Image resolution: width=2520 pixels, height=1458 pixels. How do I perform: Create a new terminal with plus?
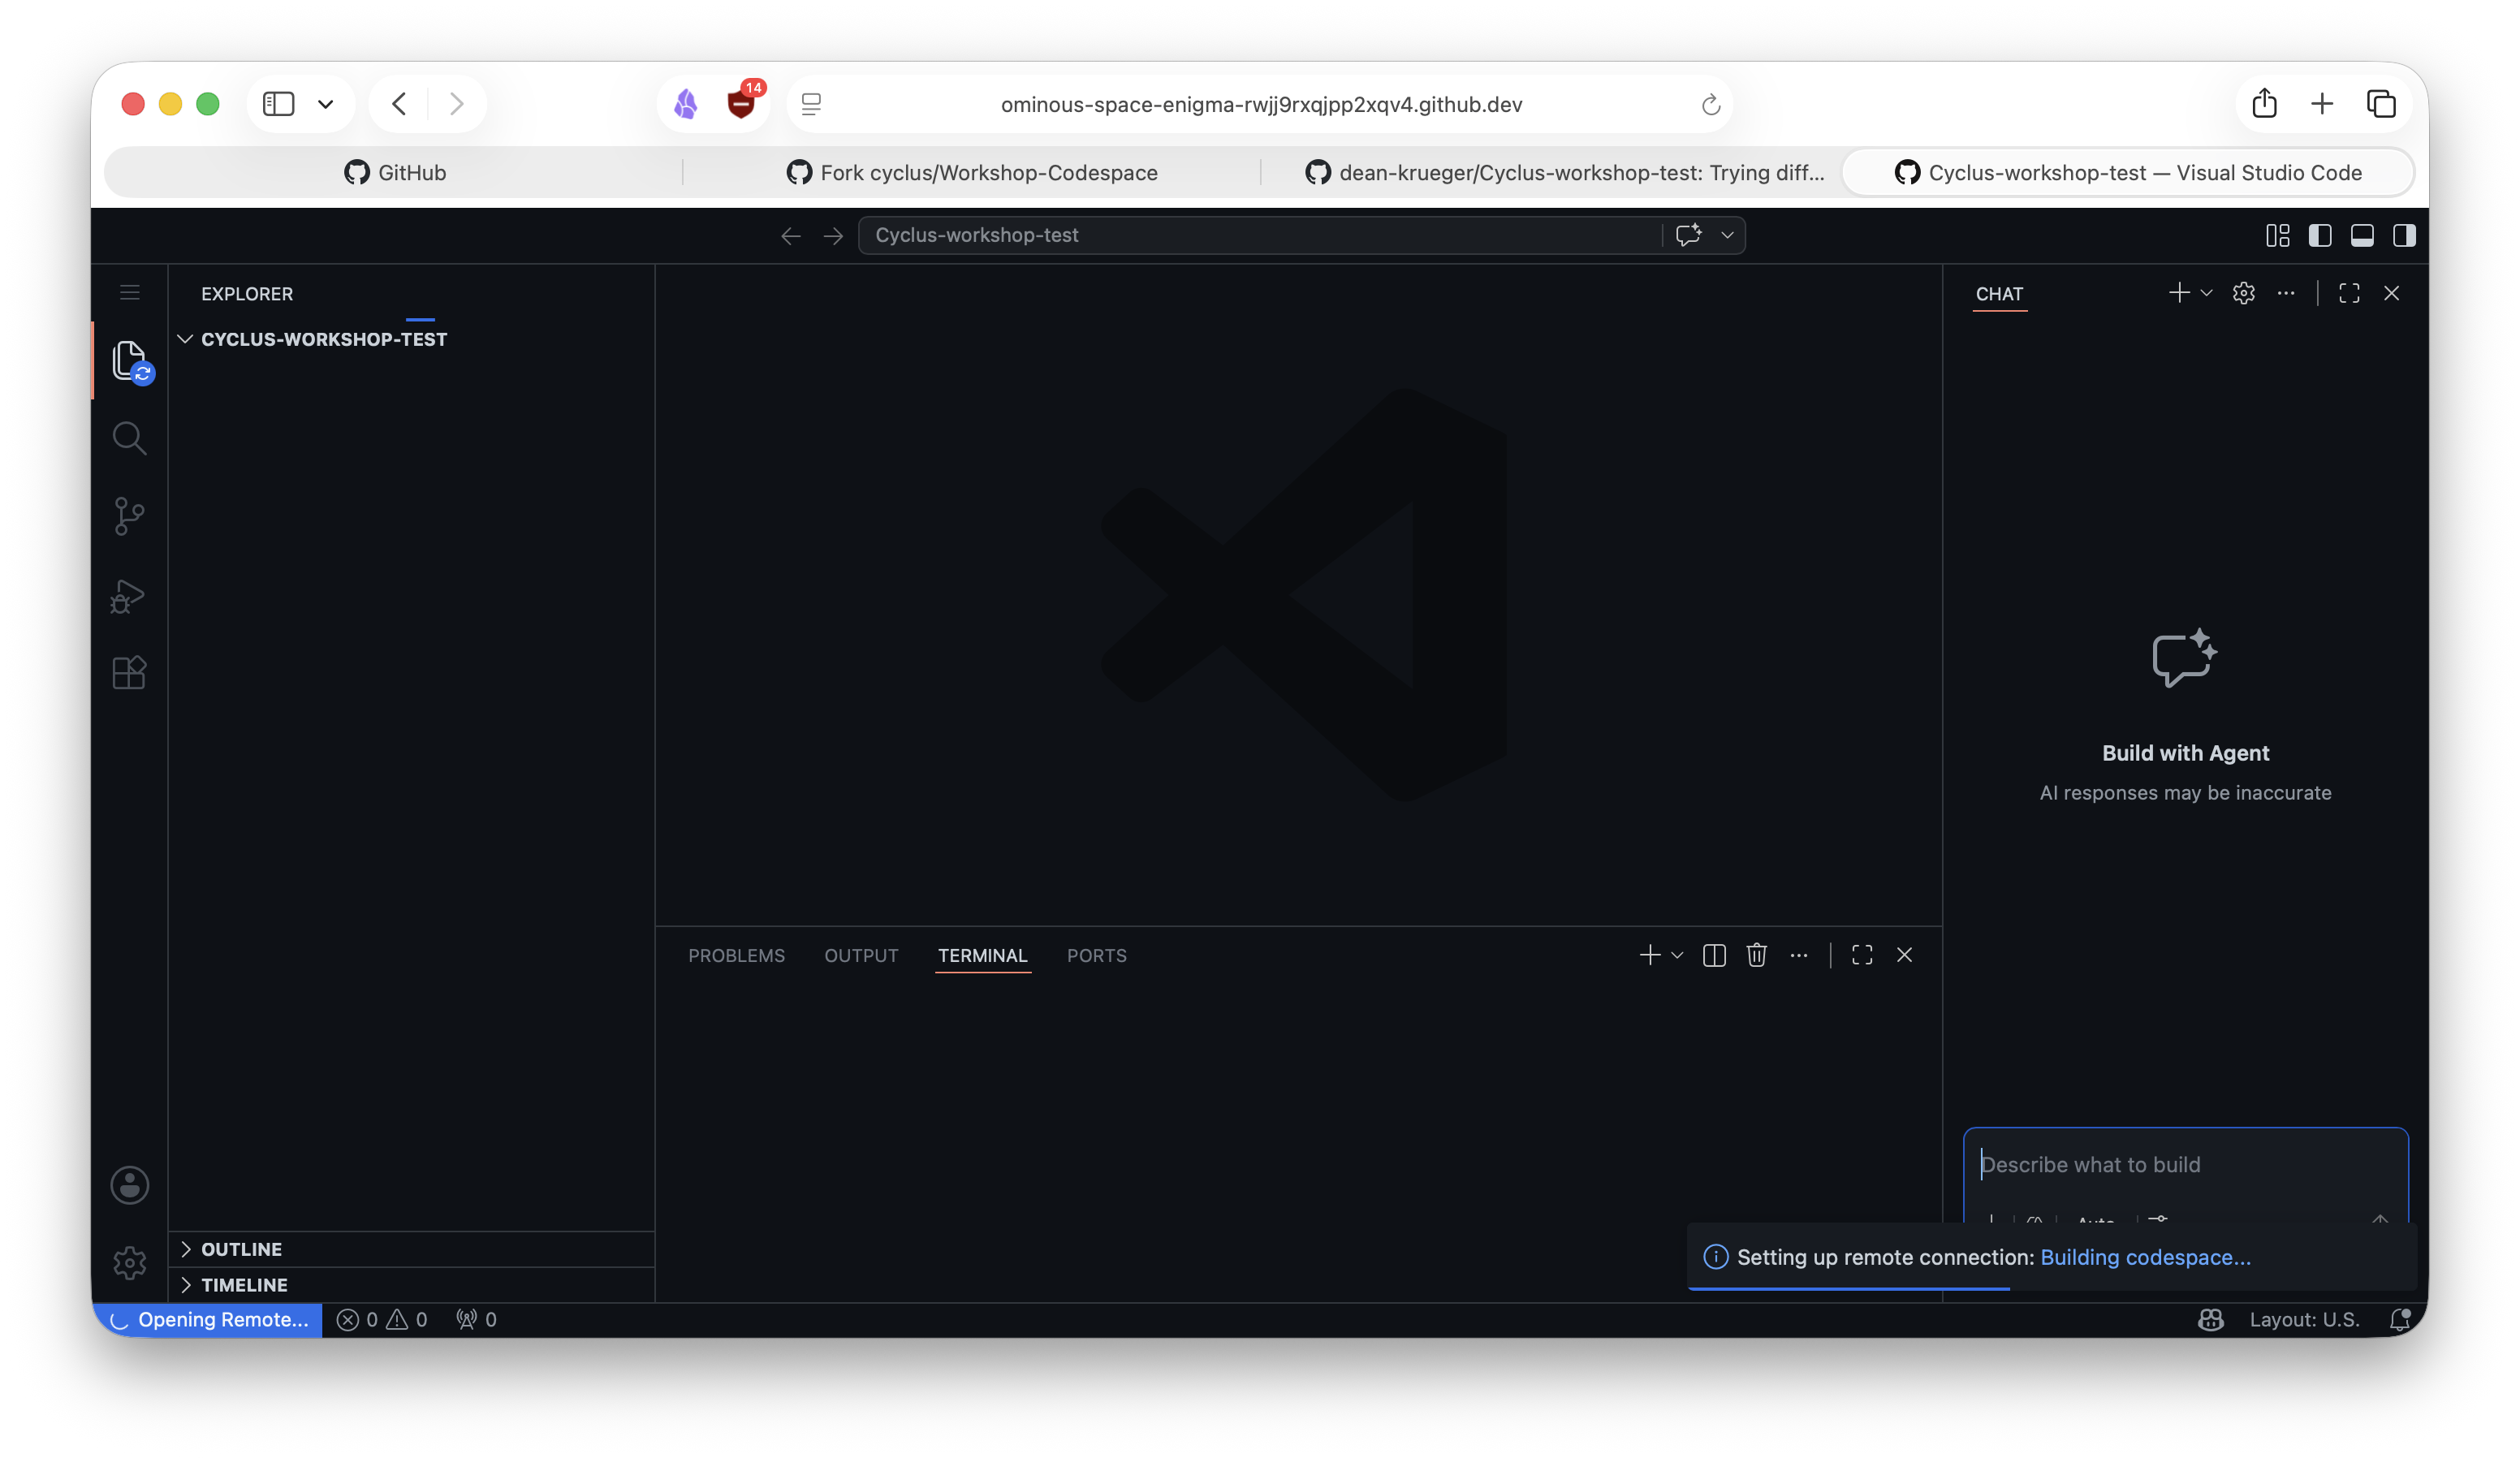tap(1650, 956)
